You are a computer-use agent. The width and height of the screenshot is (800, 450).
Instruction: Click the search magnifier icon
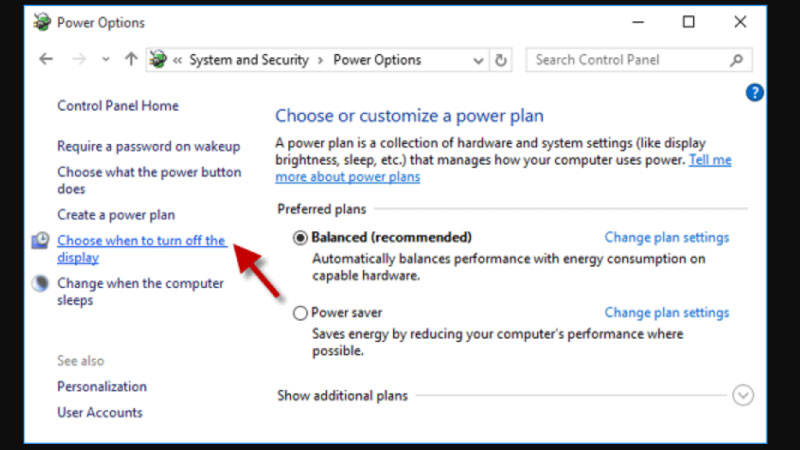click(736, 60)
